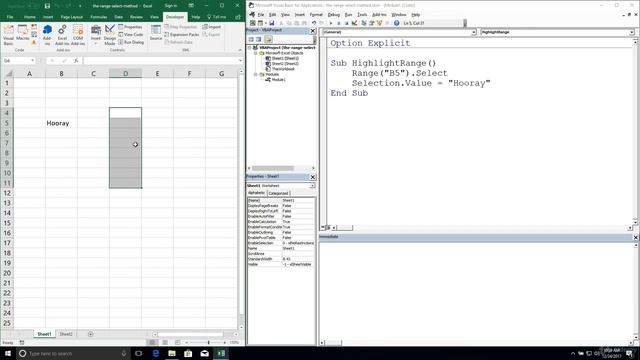Adjust the Excel zoom slider
640x360 pixels.
pos(209,342)
